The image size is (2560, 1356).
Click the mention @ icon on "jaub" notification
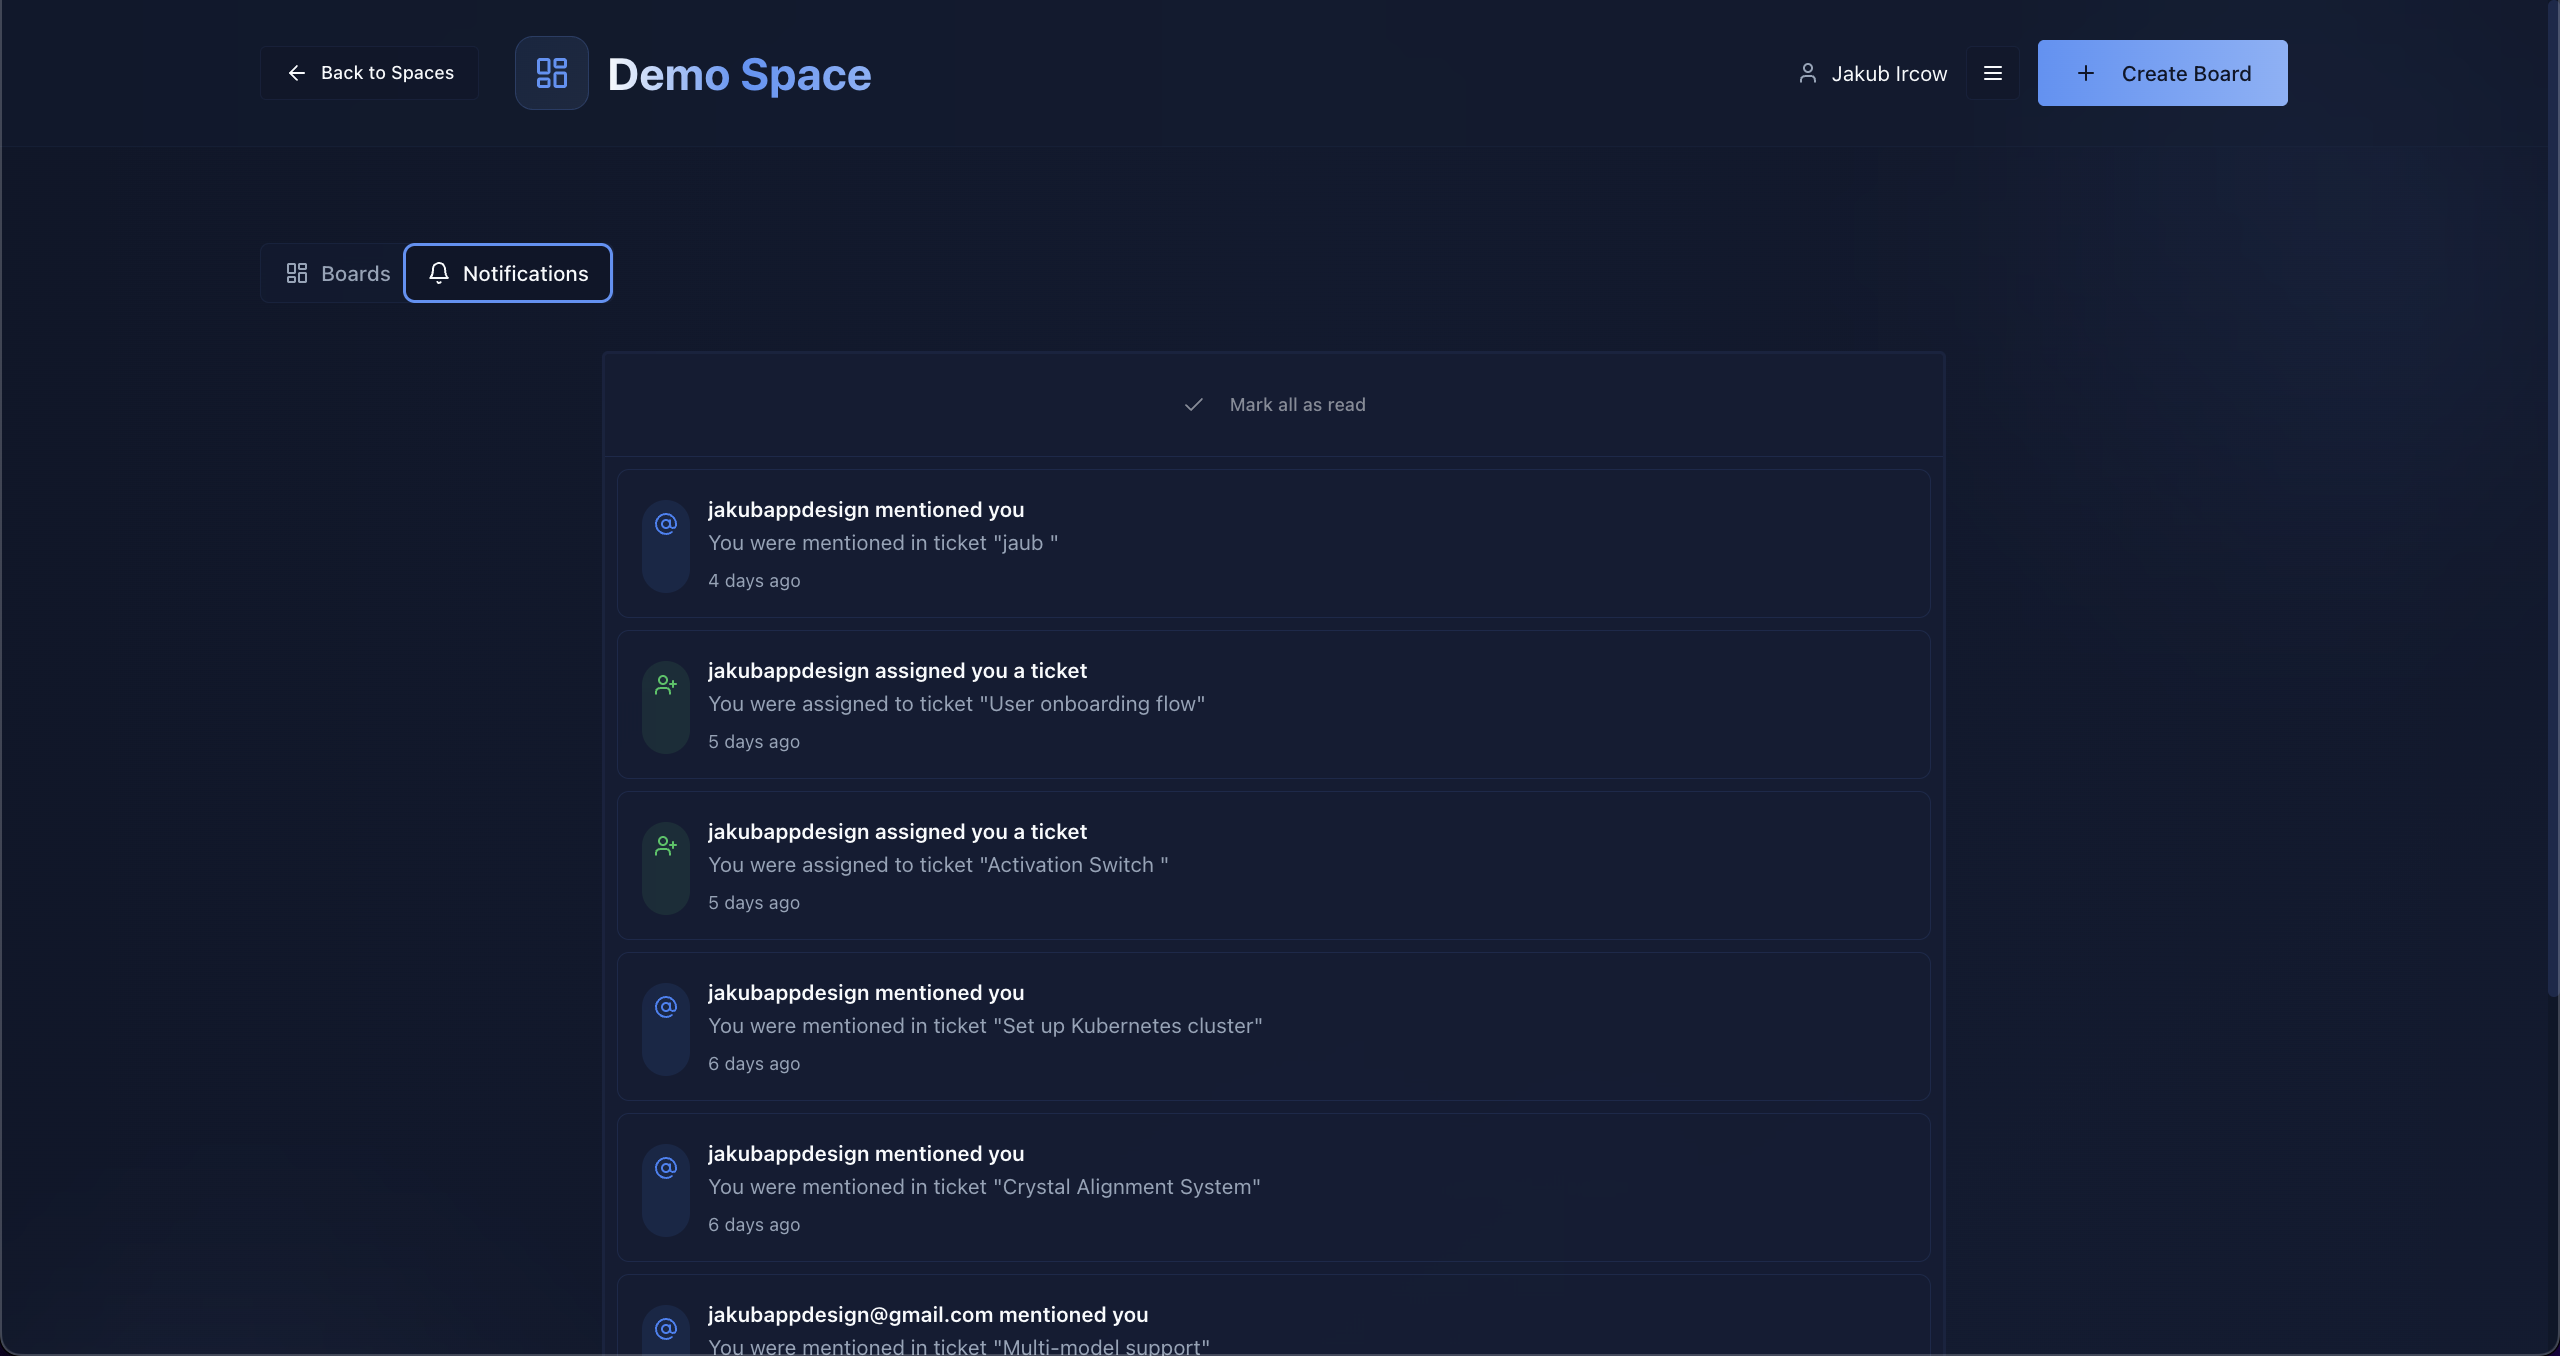(666, 524)
